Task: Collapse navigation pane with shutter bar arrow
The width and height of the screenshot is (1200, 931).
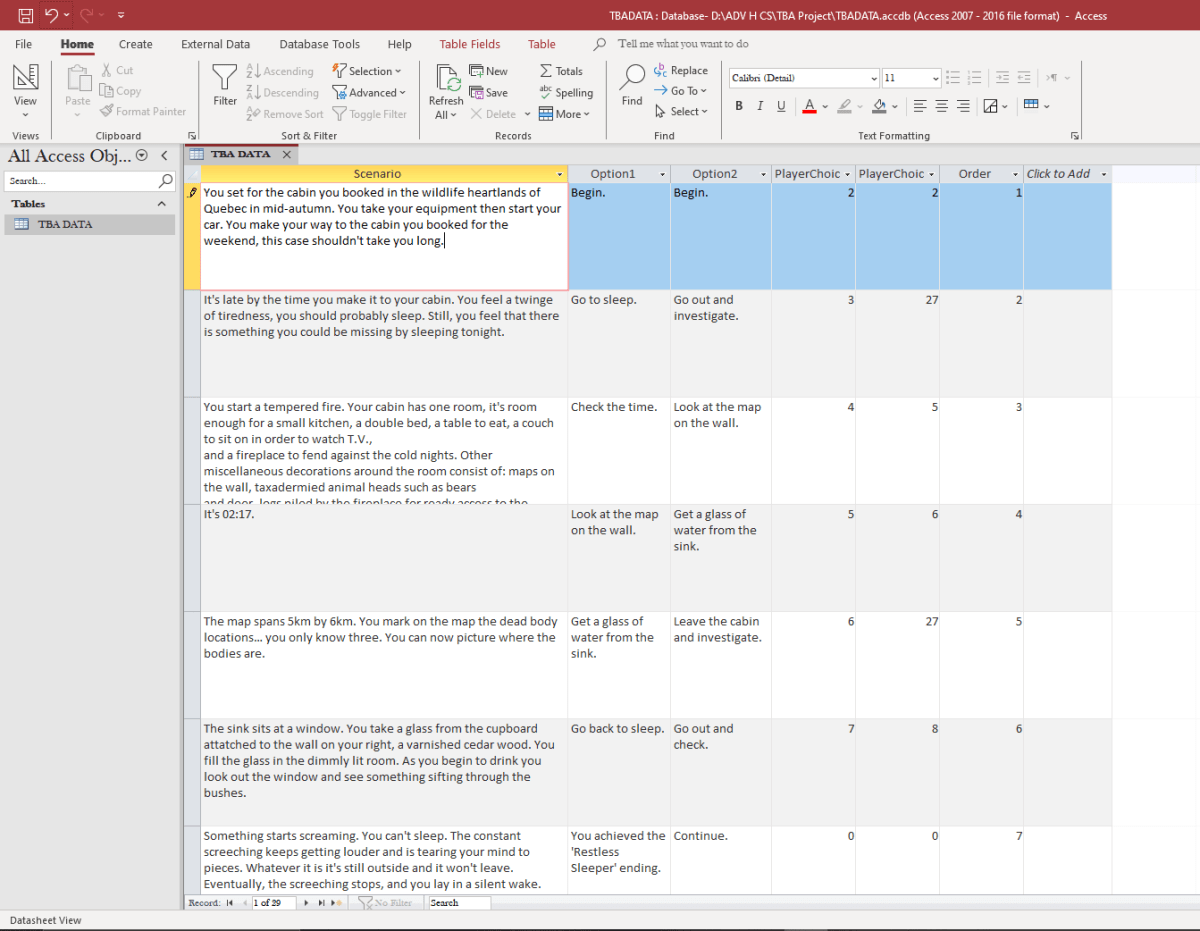Action: [x=164, y=155]
